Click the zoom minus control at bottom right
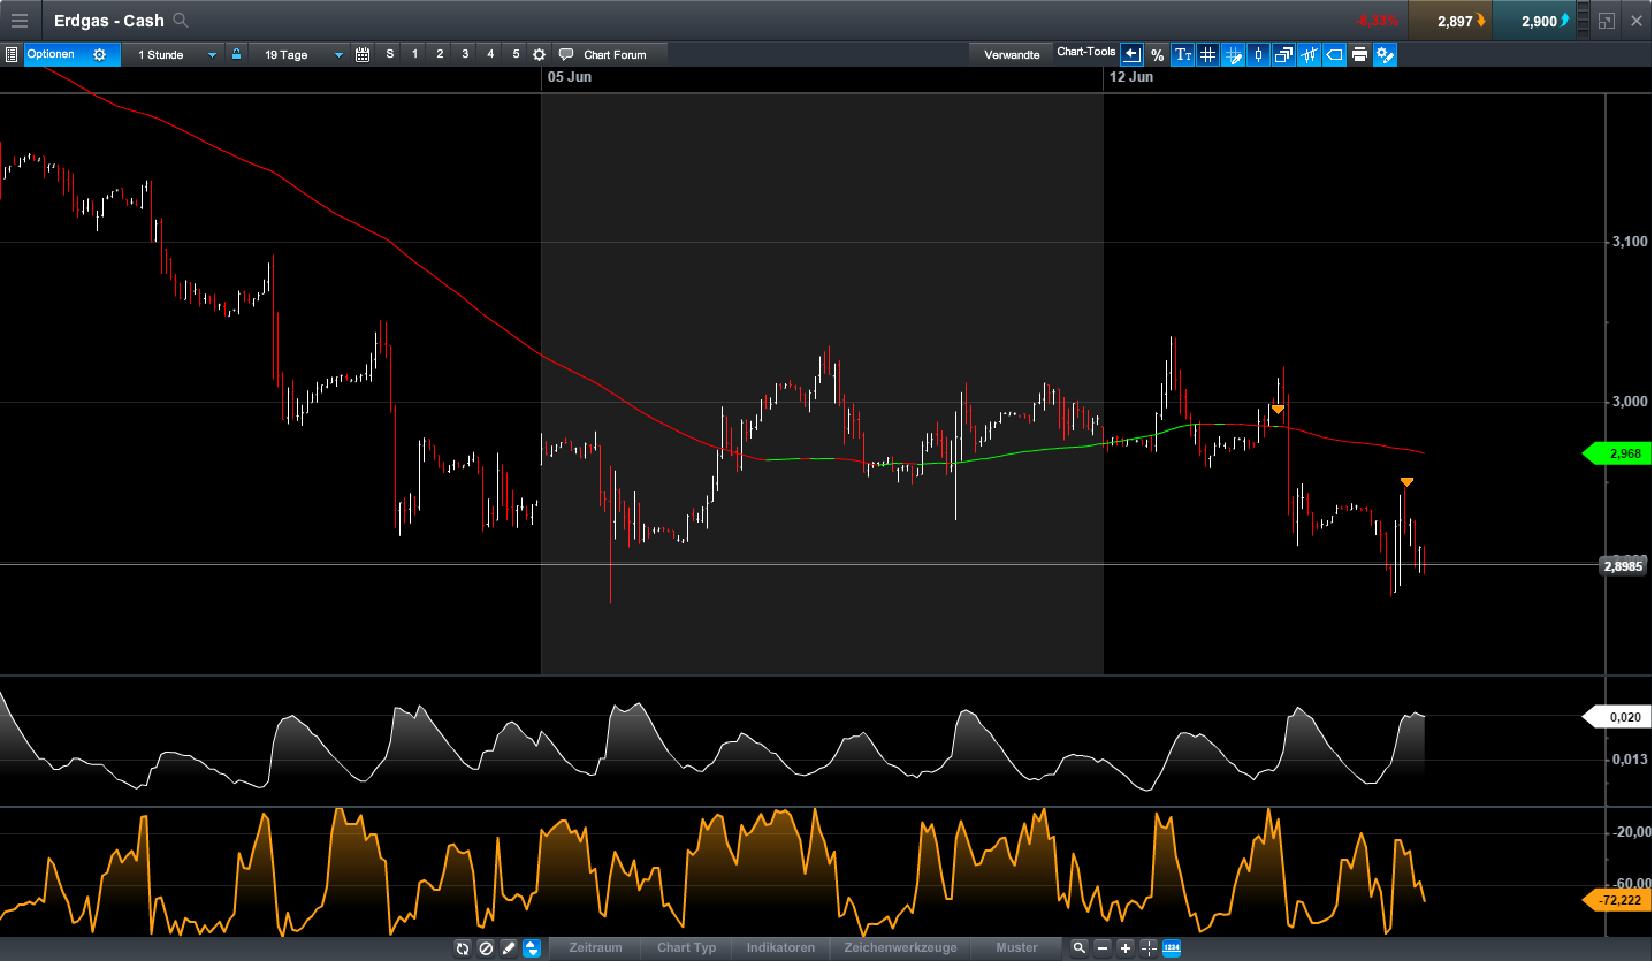Viewport: 1652px width, 961px height. pyautogui.click(x=1102, y=948)
